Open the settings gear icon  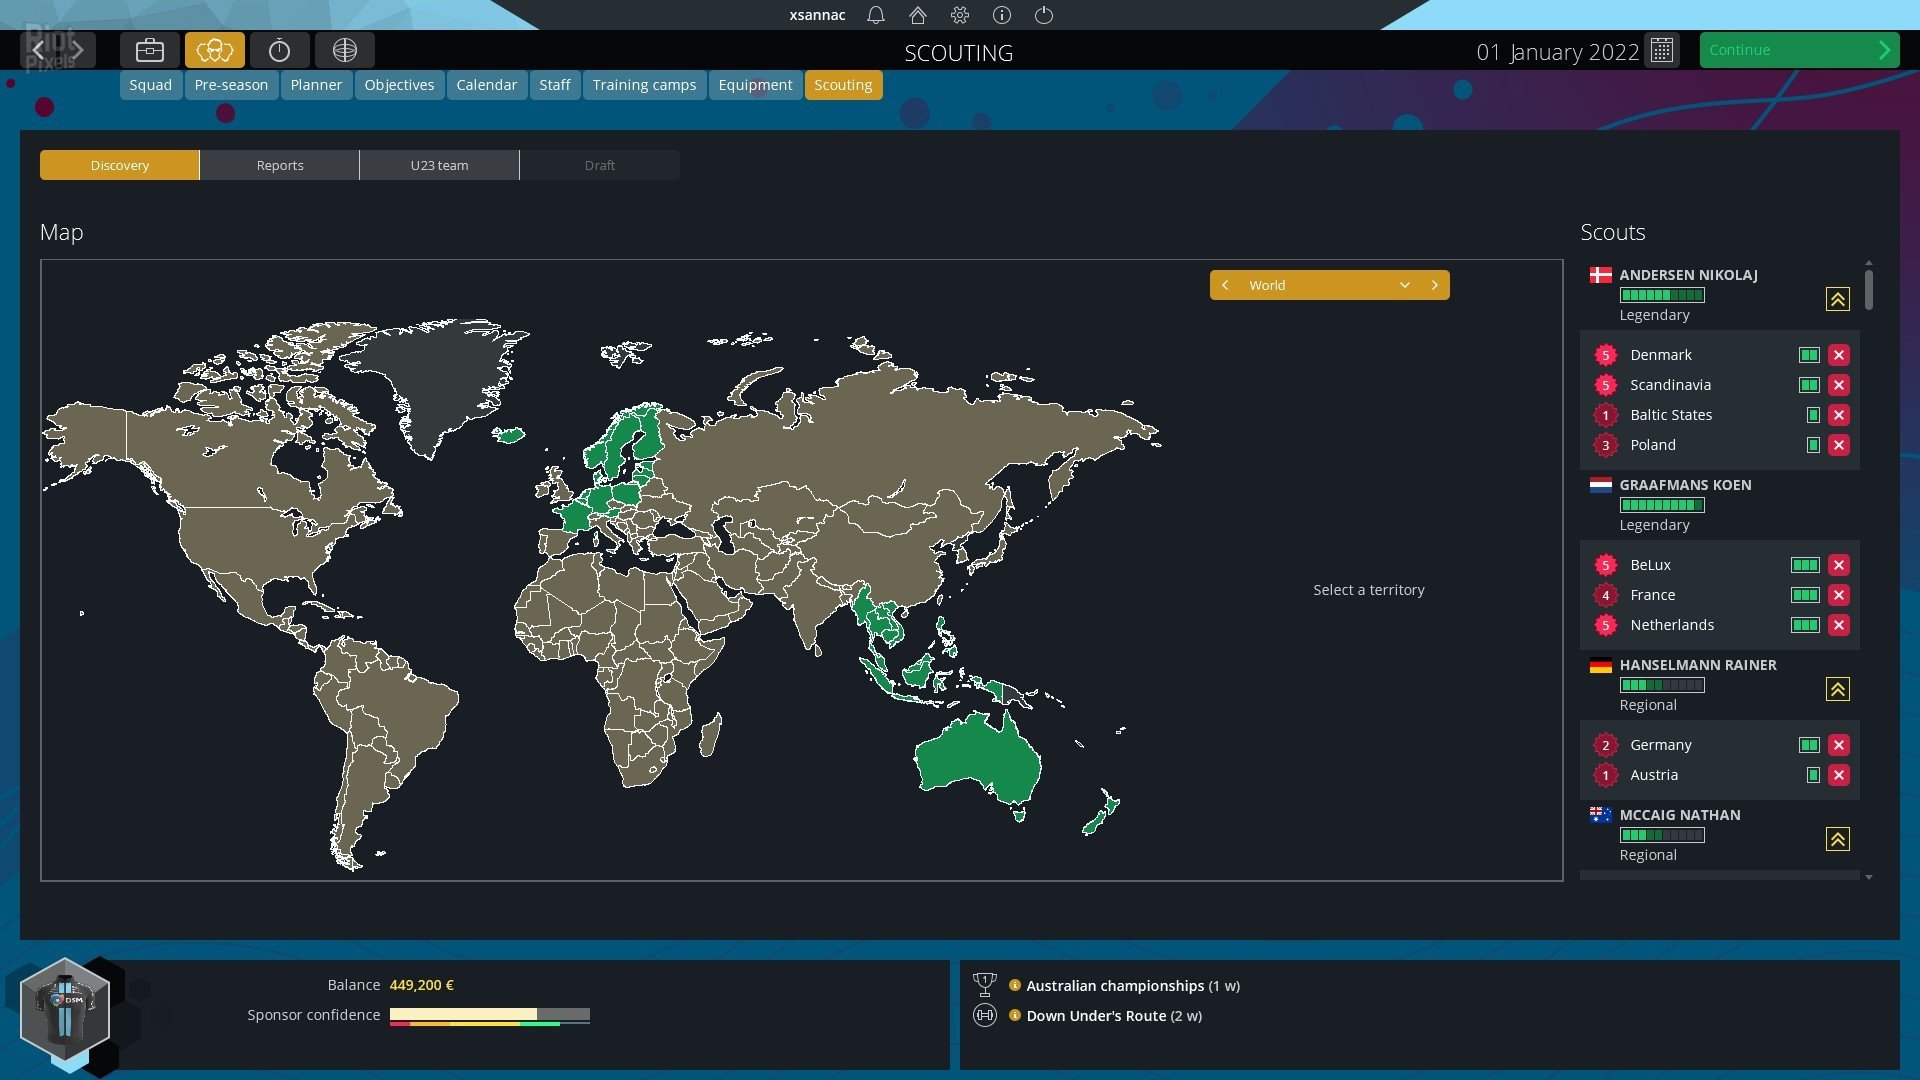pyautogui.click(x=959, y=15)
